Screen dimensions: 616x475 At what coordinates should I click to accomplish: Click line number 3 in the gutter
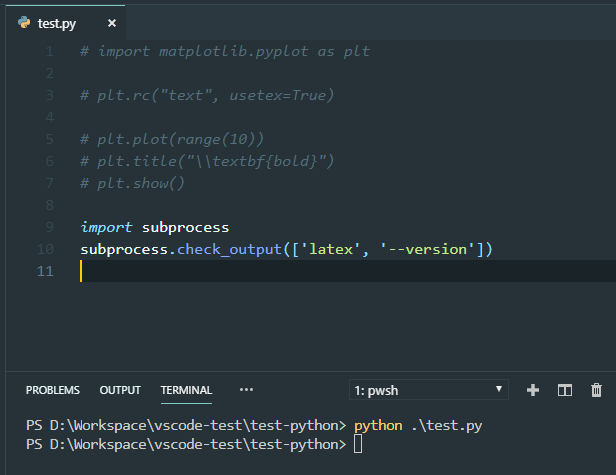click(x=50, y=95)
